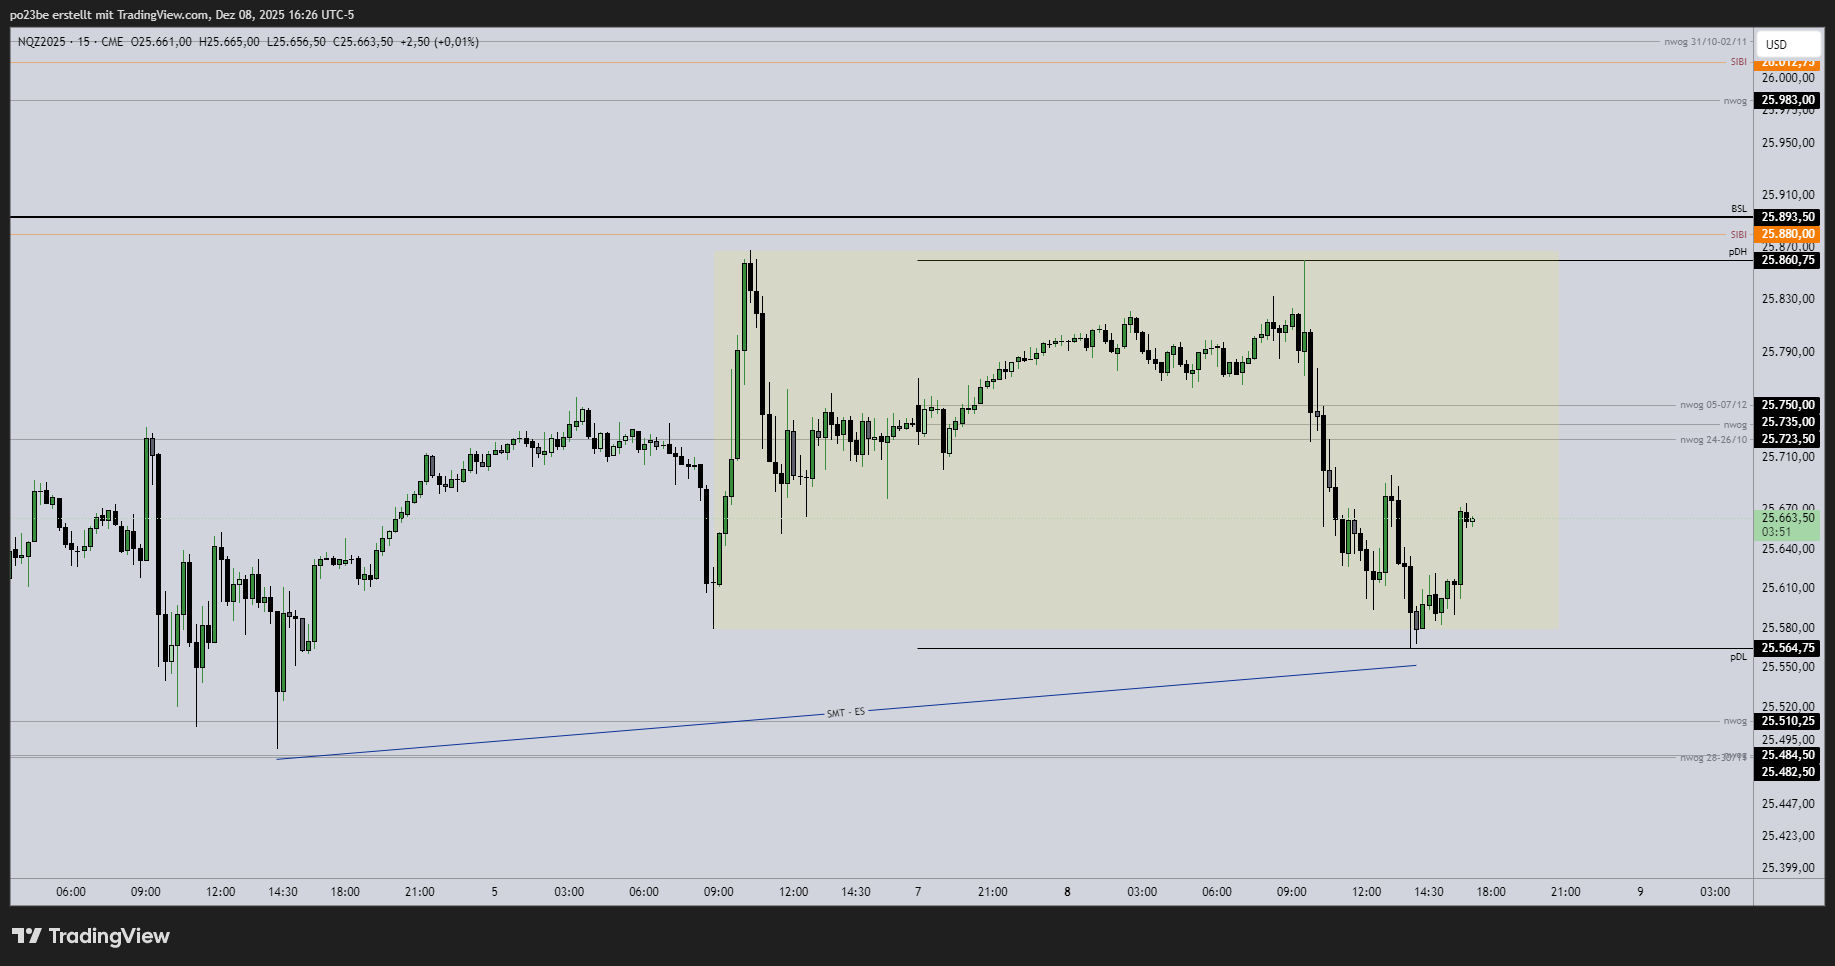
Task: Select the nwog level tag 25.510,25
Action: [1789, 721]
